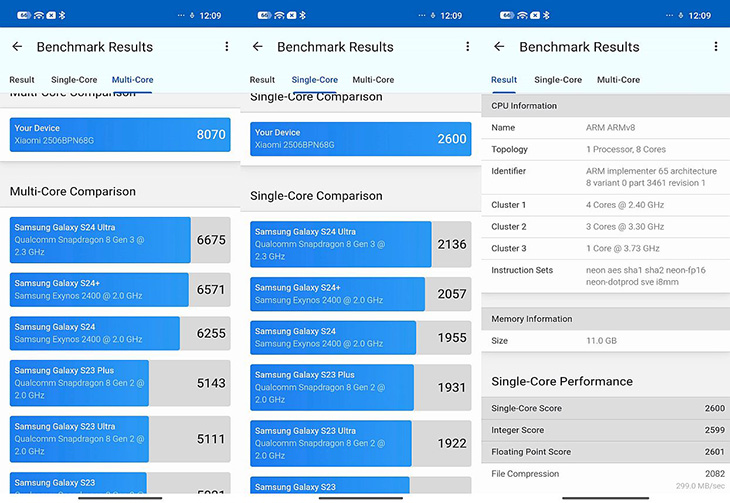Image resolution: width=730 pixels, height=503 pixels.
Task: Tap clock 12:09 in left screen status bar
Action: click(x=210, y=16)
